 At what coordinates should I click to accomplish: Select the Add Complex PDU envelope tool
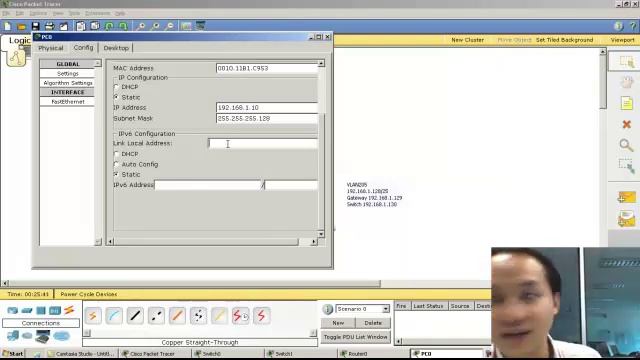point(627,219)
